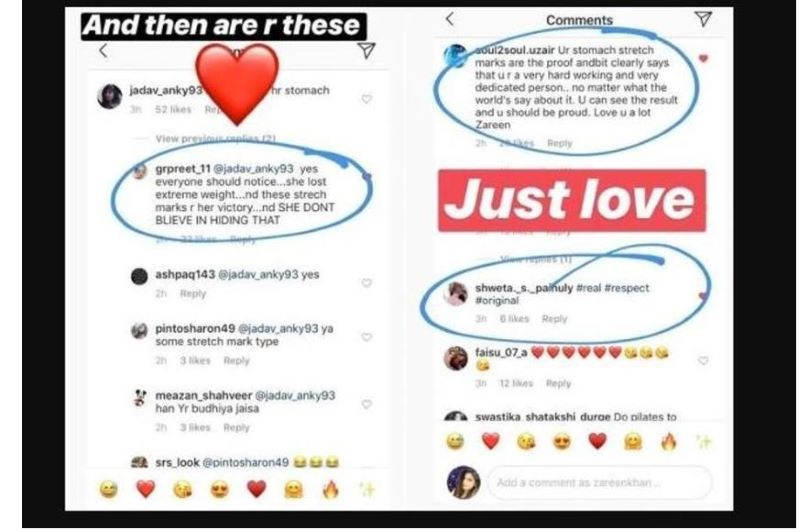Insert hugging emoji in right emoji bar
Screen dimensions: 800x532
(633, 441)
